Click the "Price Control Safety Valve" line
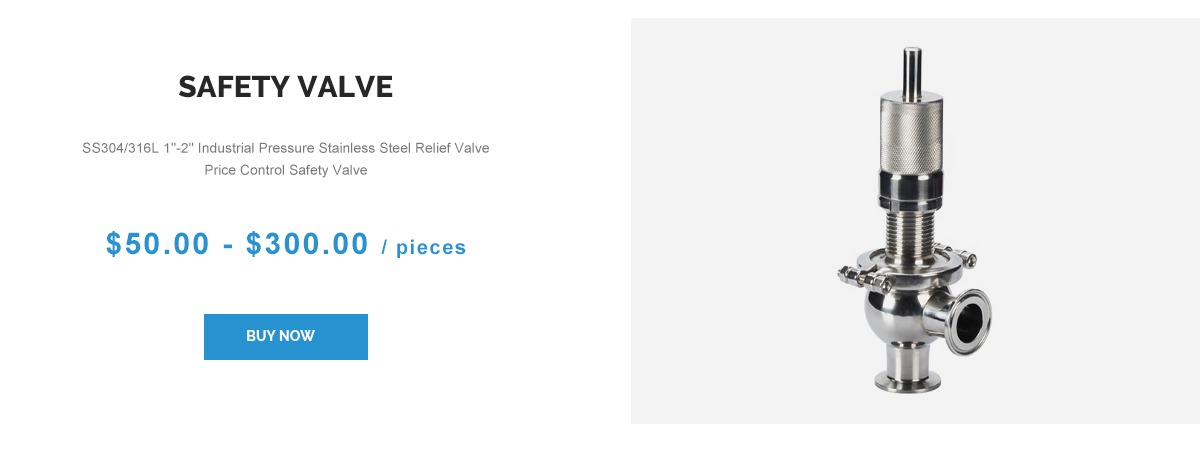 click(x=286, y=170)
